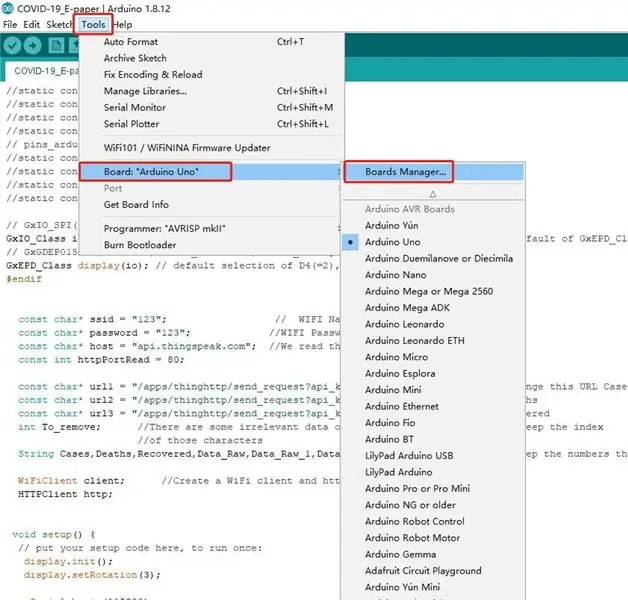Click the display.setRotation(3); line

click(92, 575)
